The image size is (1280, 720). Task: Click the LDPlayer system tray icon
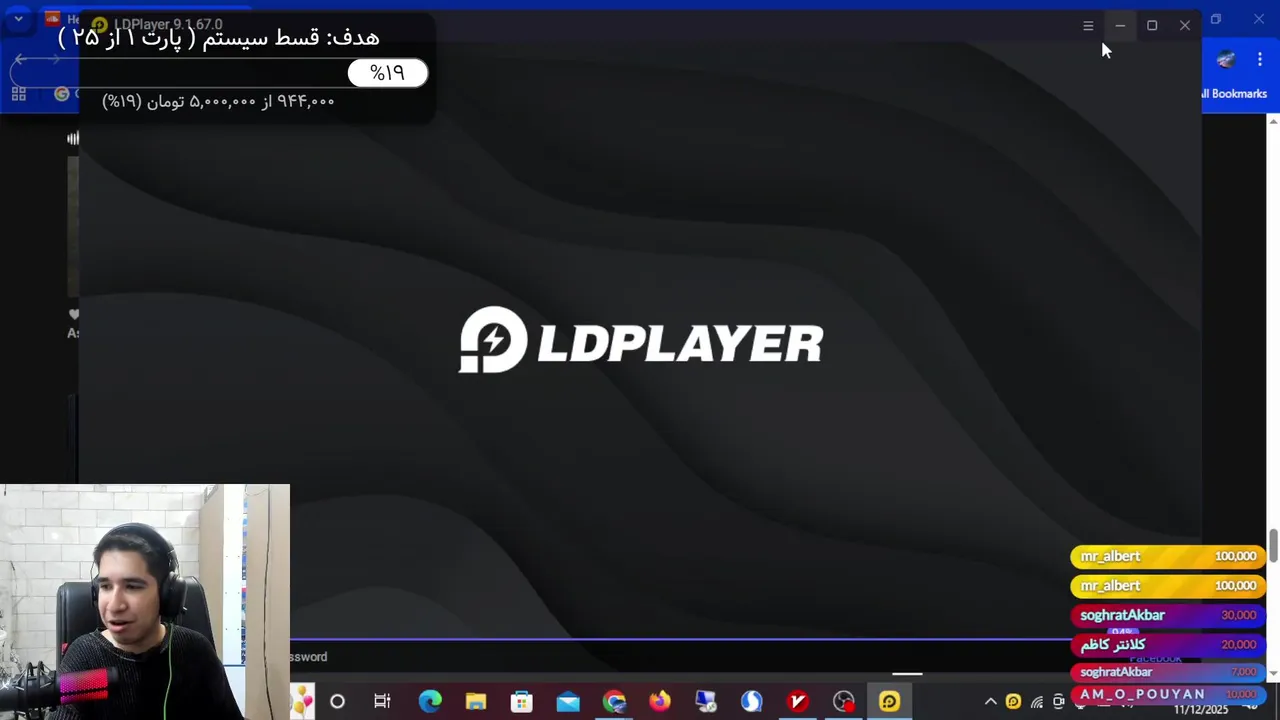point(1013,702)
